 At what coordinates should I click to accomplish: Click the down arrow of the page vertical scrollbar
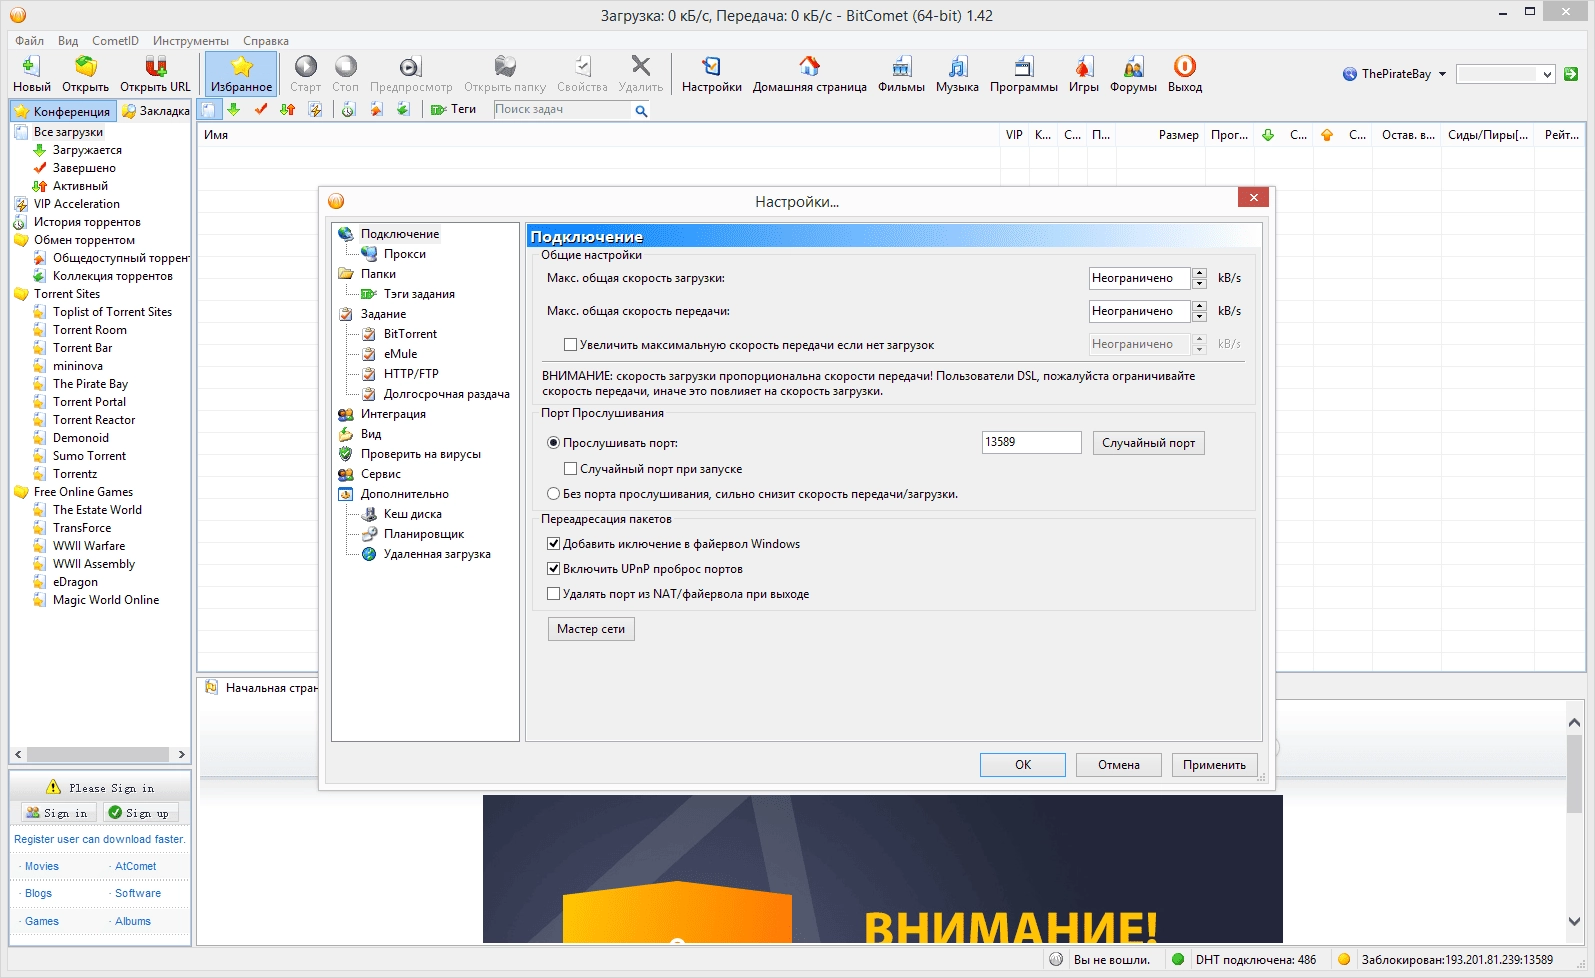pos(1574,922)
